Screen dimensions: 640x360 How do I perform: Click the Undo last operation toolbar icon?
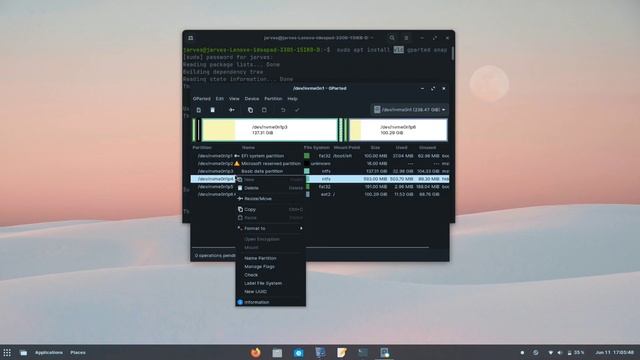click(283, 110)
